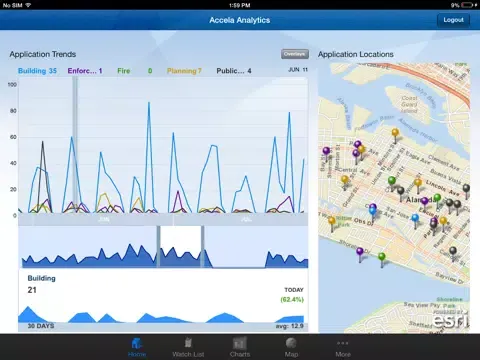Click the Application Trends title
This screenshot has height=360, width=480.
click(43, 54)
